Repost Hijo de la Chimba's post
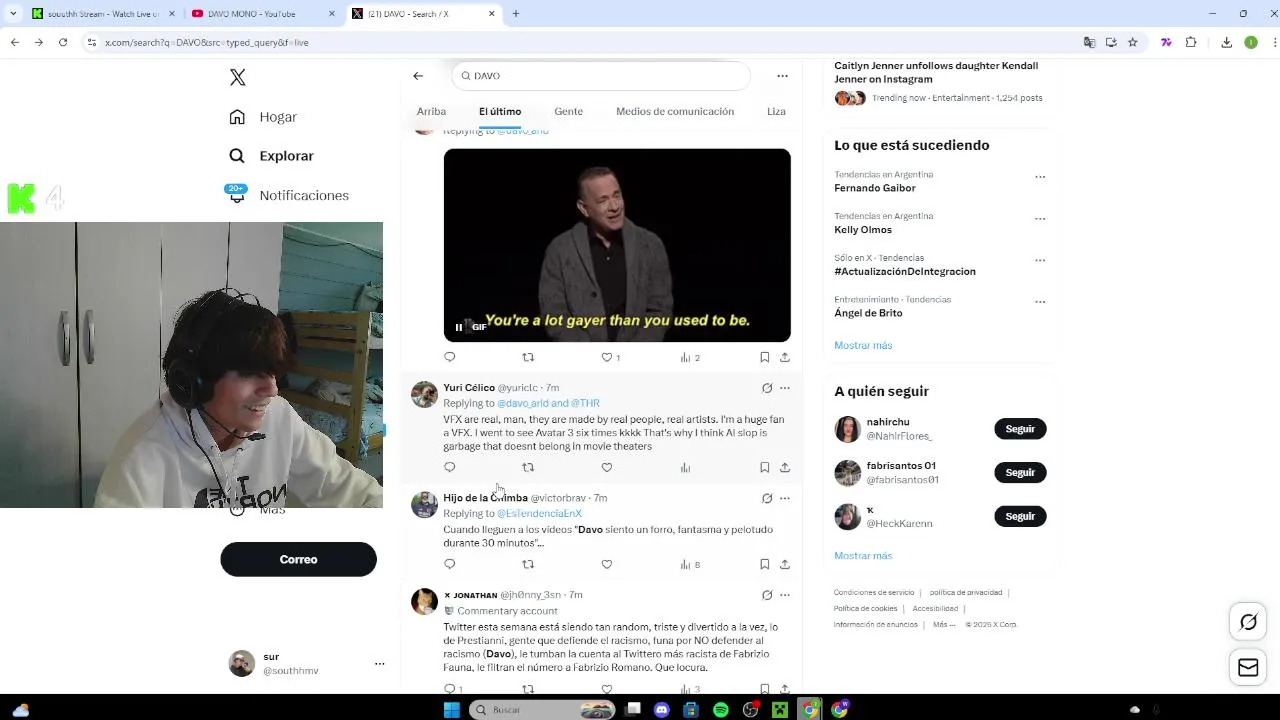1280x720 pixels. 528,564
